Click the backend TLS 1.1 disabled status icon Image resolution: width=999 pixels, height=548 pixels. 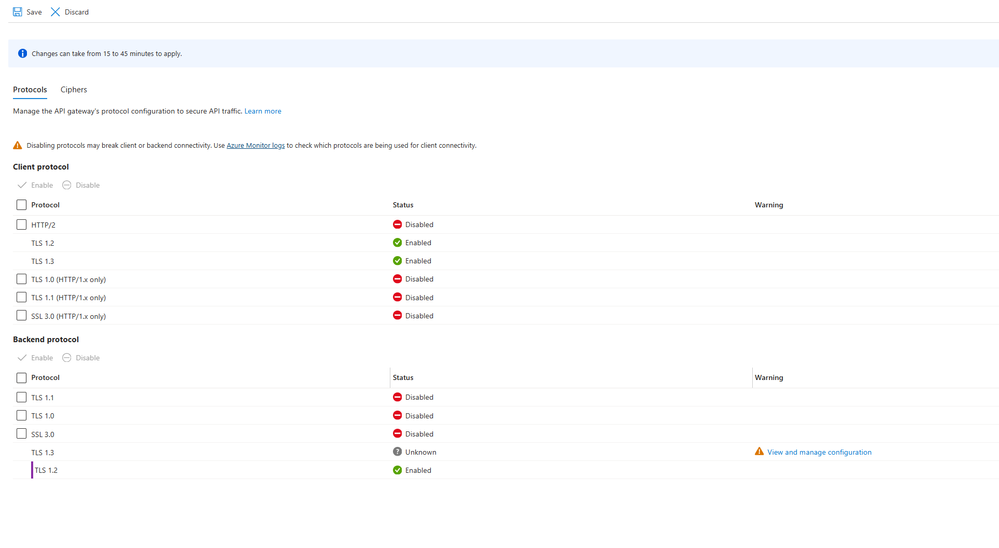pos(397,397)
